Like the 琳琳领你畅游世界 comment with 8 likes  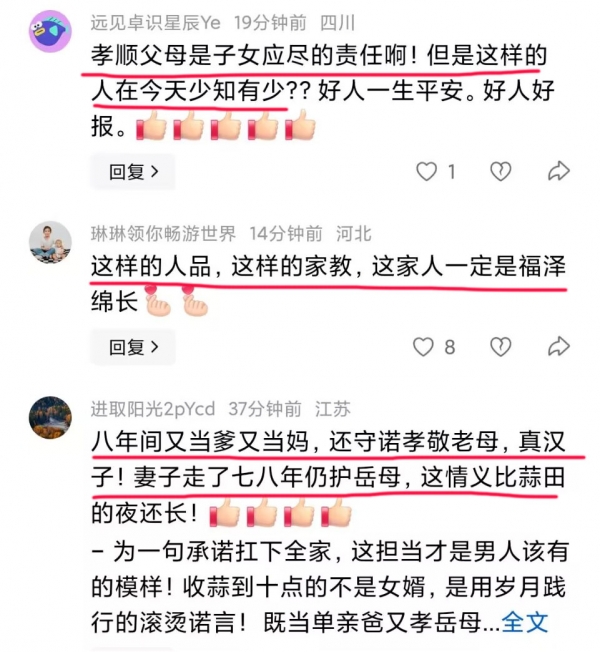(423, 347)
